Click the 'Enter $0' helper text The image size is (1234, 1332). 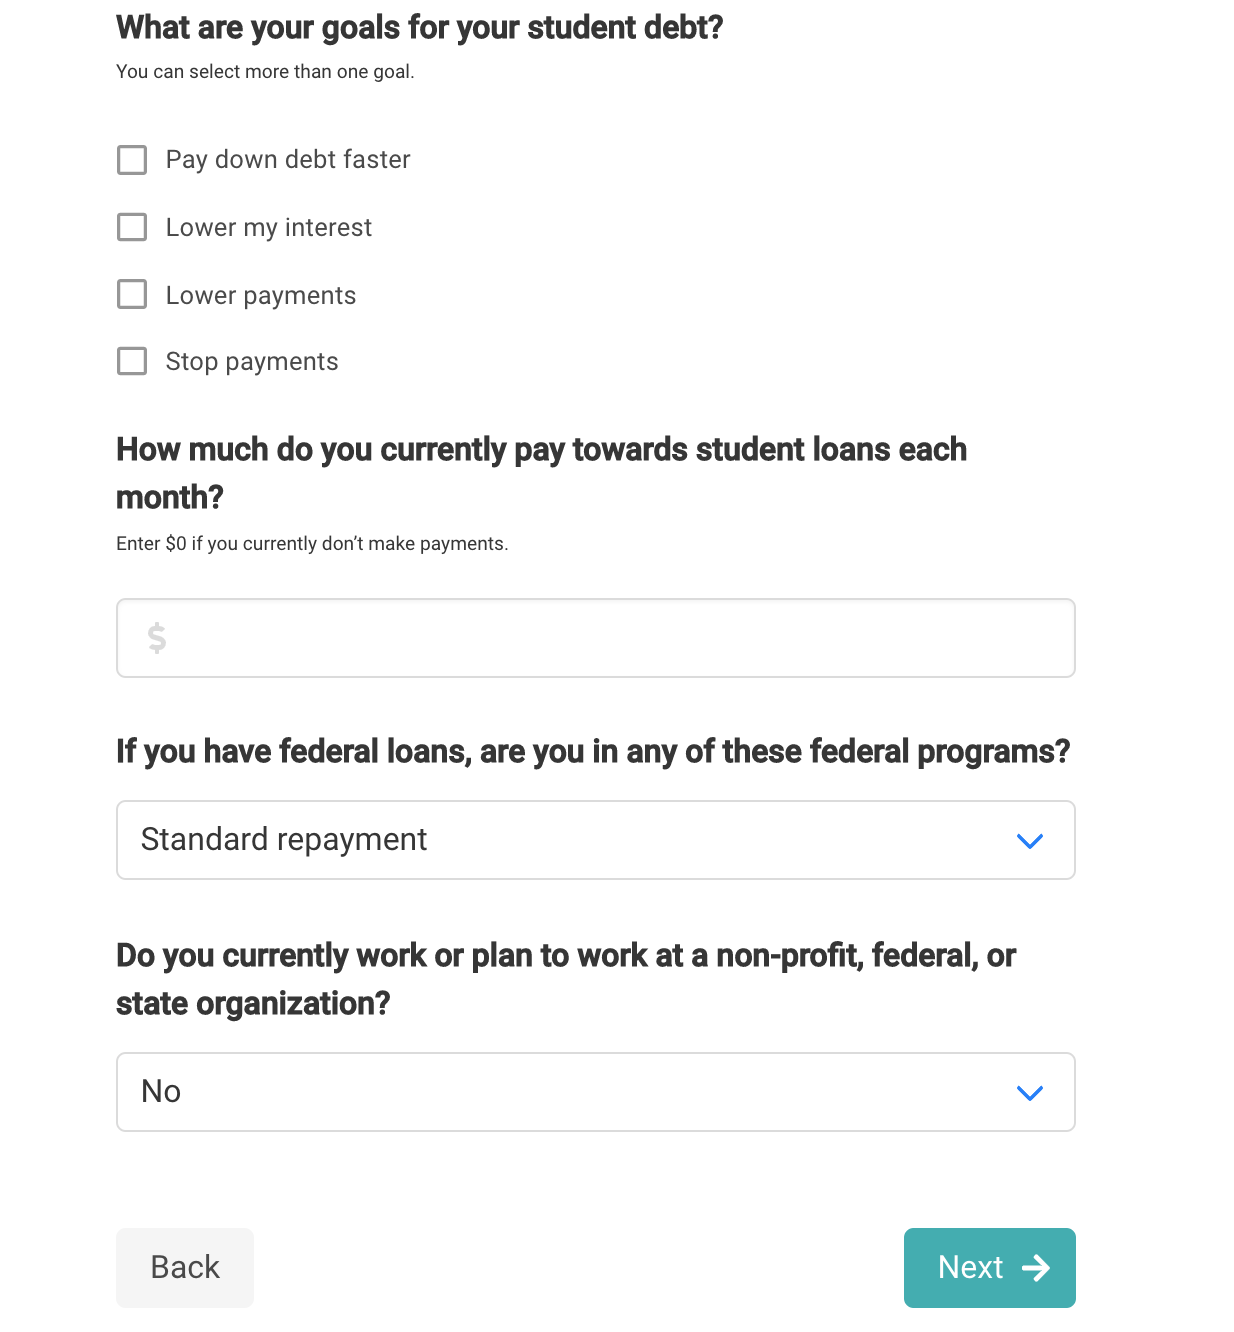[x=312, y=544]
